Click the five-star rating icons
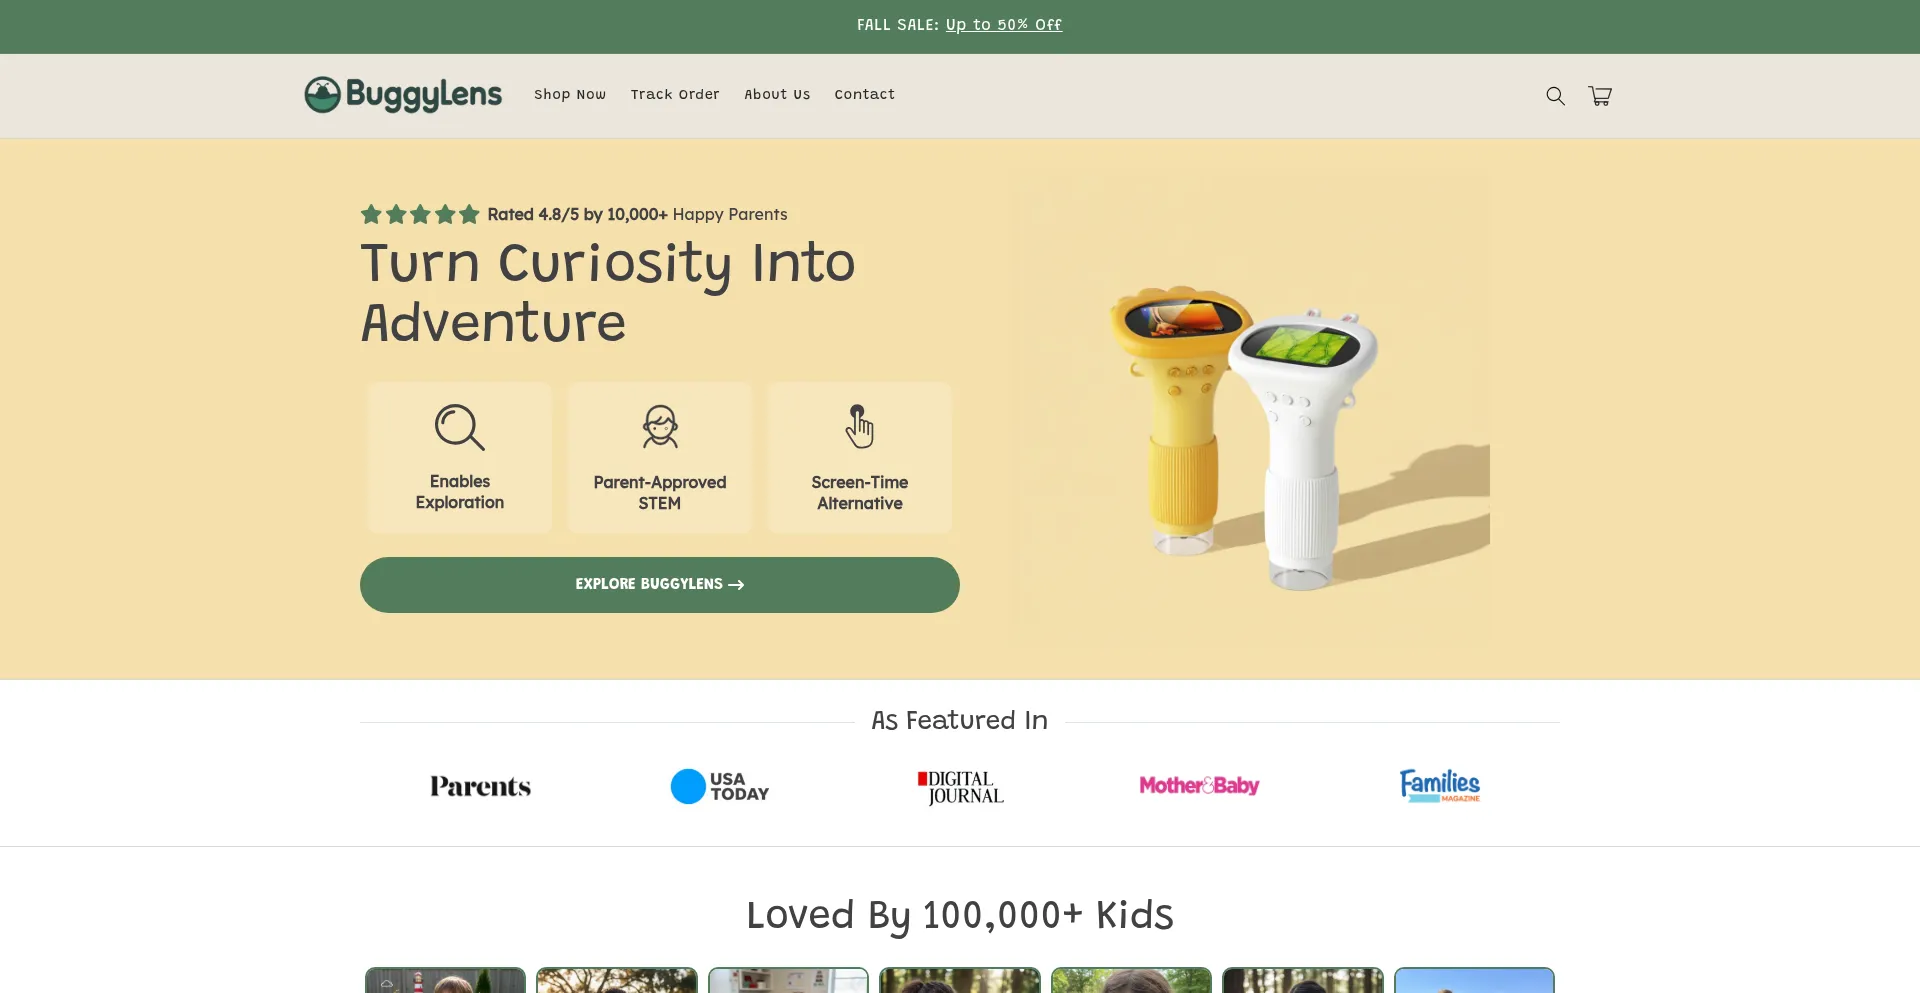This screenshot has width=1920, height=993. (420, 214)
